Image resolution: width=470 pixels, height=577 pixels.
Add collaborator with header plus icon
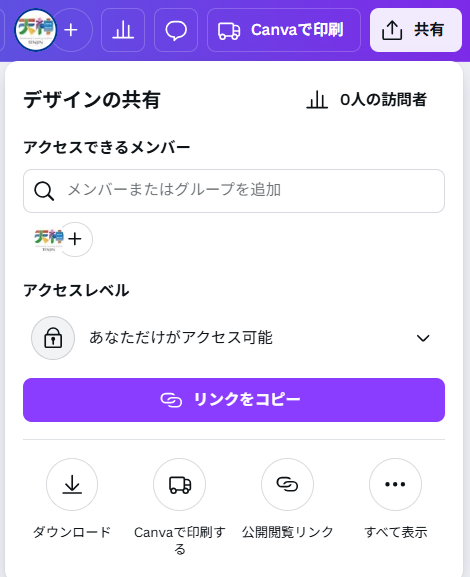click(x=71, y=30)
